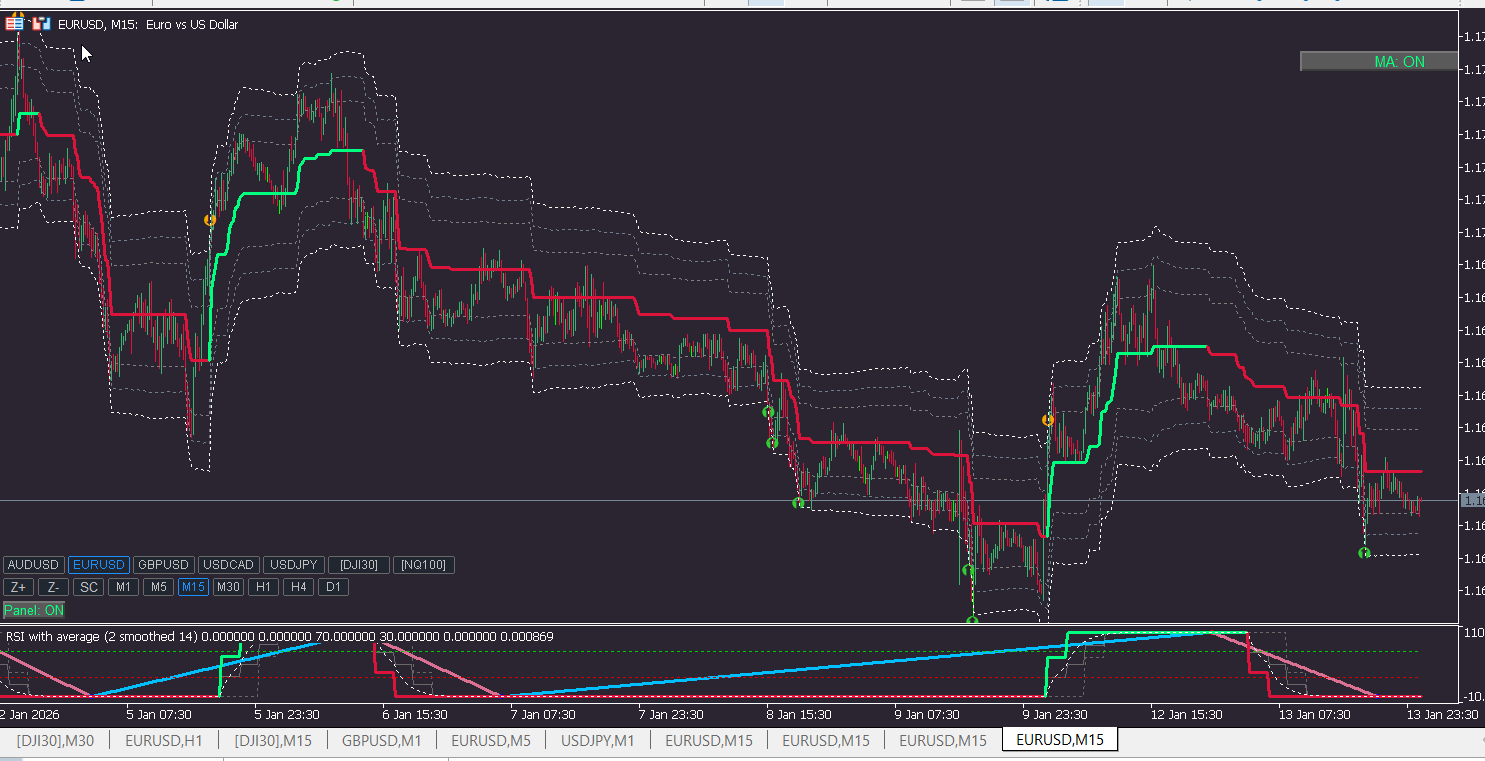
Task: Open the [DJI30],M15 chart tab
Action: (x=273, y=740)
